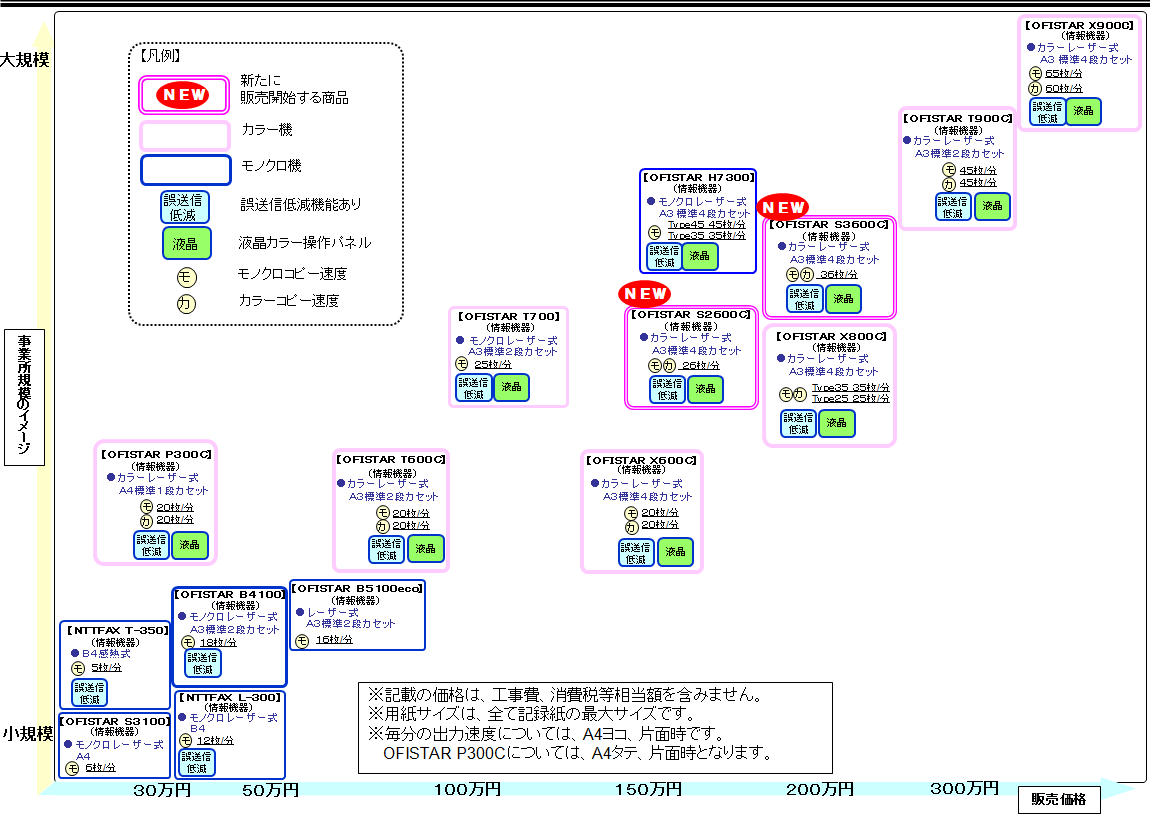1150x814 pixels.
Task: Click the 300万円 price axis label
Action: (x=964, y=789)
